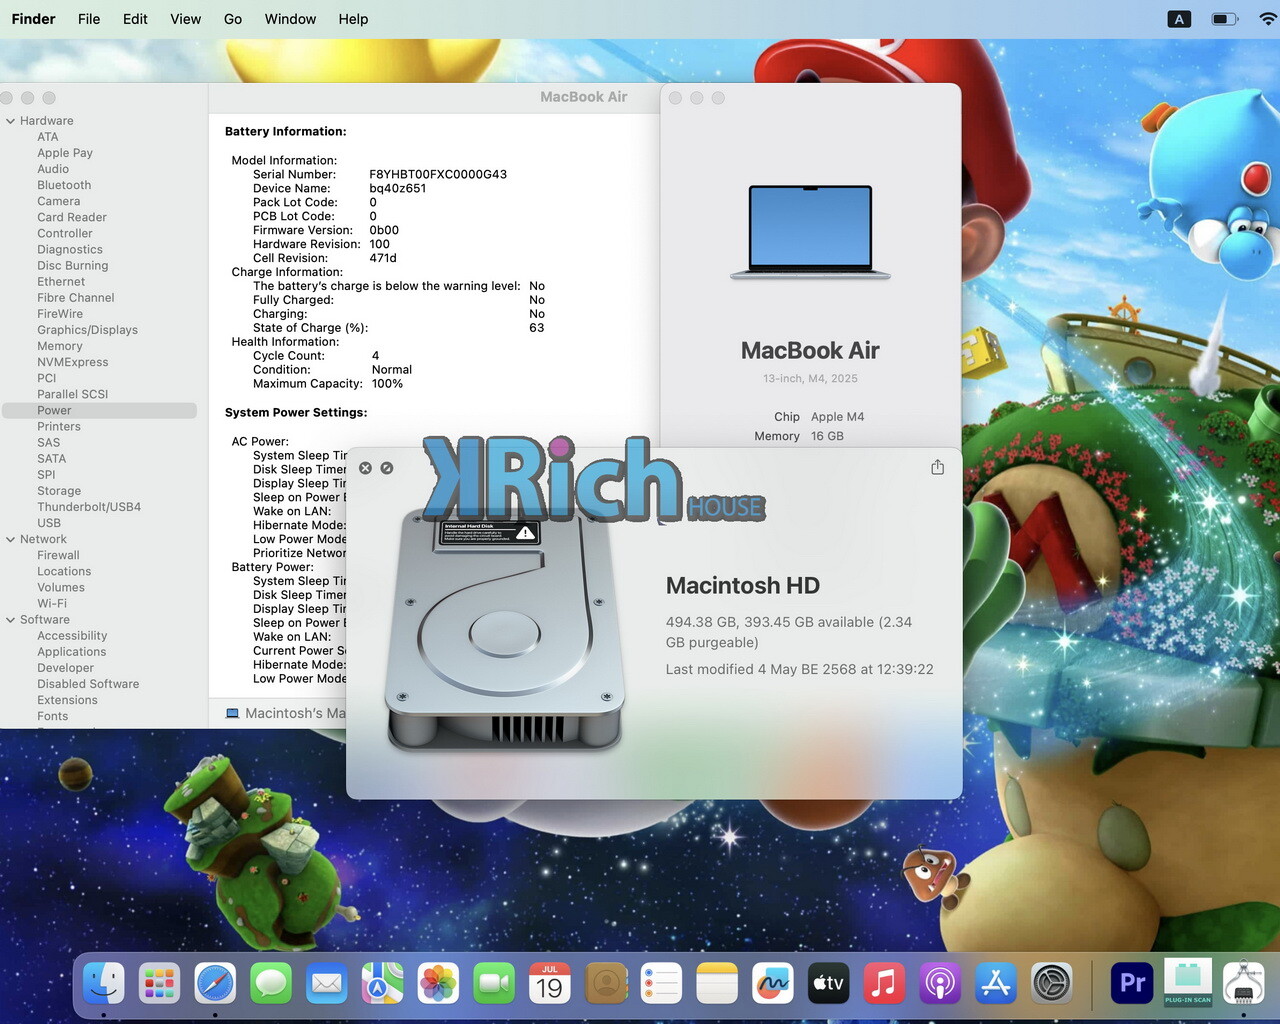Viewport: 1280px width, 1024px height.
Task: Click System Information chip icon in Dock
Action: point(1244,984)
